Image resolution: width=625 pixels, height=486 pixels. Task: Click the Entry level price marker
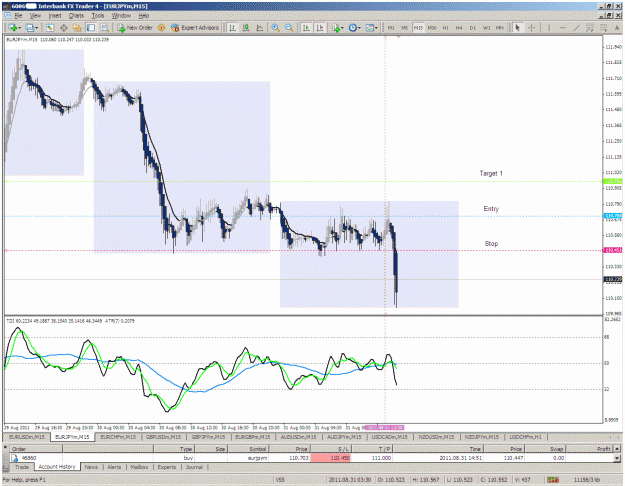[x=613, y=216]
